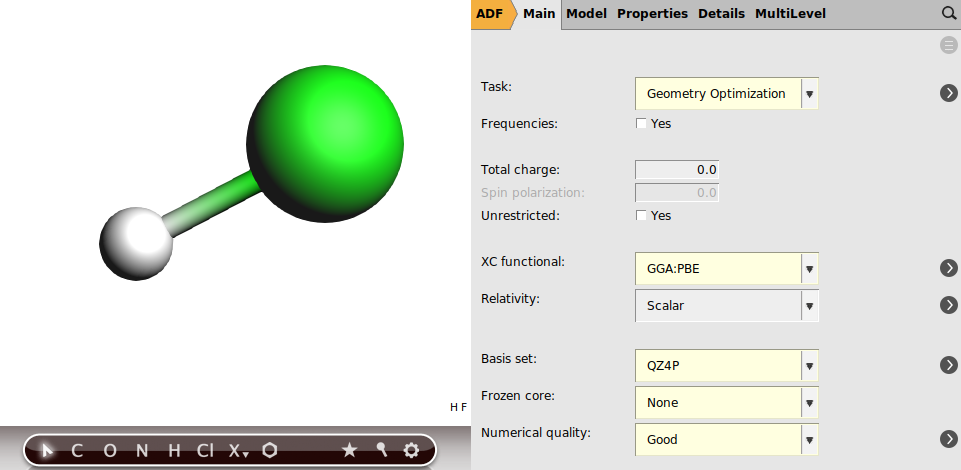
Task: Open the Relativity dropdown set to Scalar
Action: [x=727, y=305]
